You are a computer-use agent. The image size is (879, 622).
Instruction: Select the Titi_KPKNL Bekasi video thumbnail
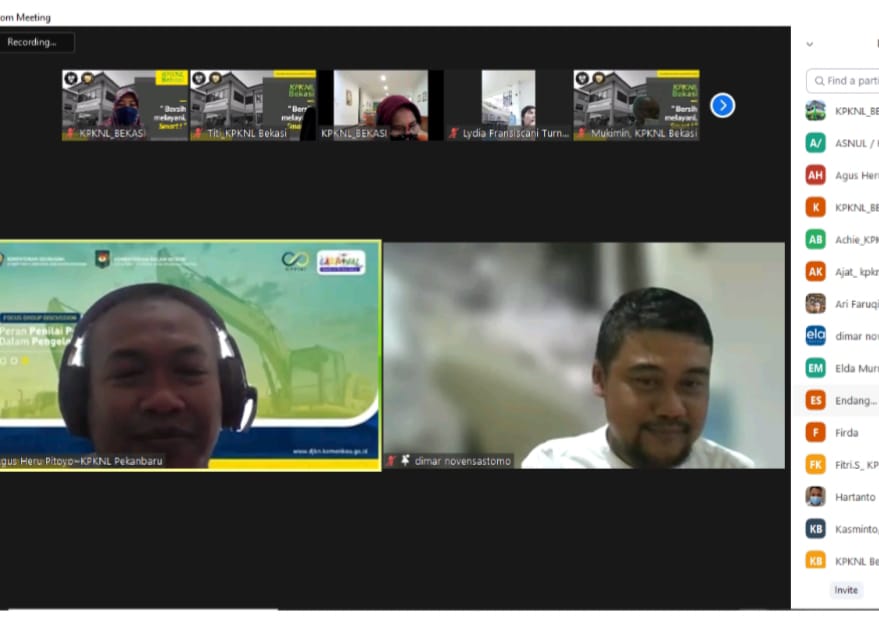[x=253, y=104]
